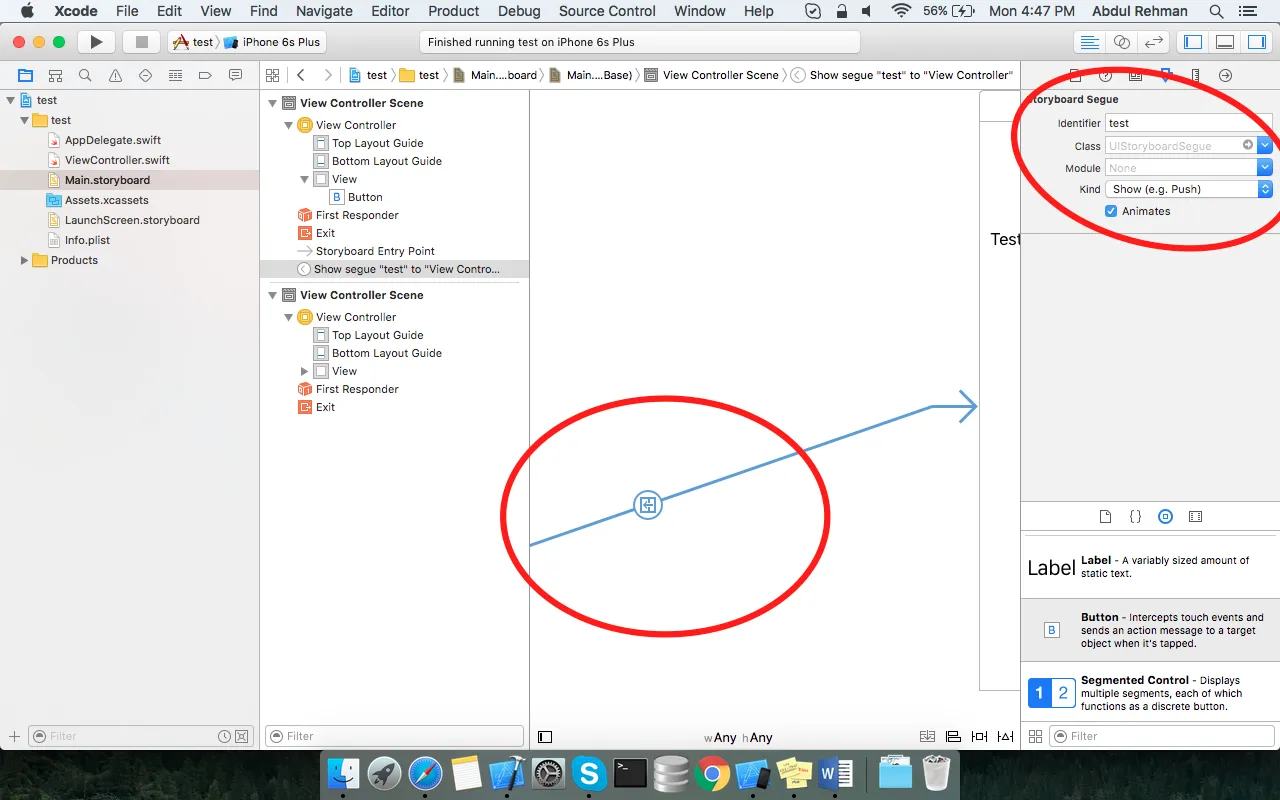Open Chrome from the Dock
The image size is (1280, 800).
[x=713, y=774]
